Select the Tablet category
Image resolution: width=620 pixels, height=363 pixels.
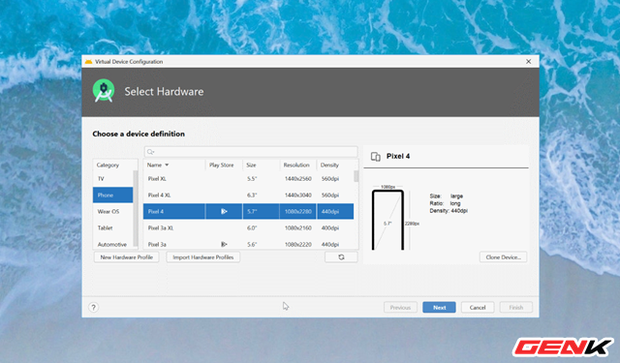click(113, 228)
